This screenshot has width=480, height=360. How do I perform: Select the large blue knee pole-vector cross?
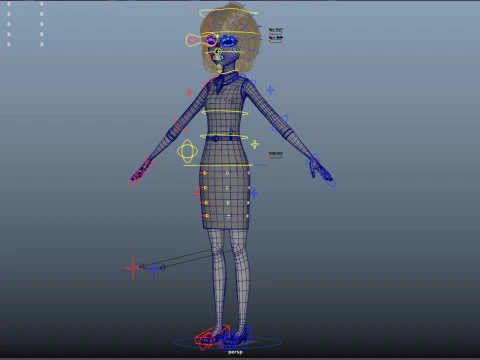point(153,269)
